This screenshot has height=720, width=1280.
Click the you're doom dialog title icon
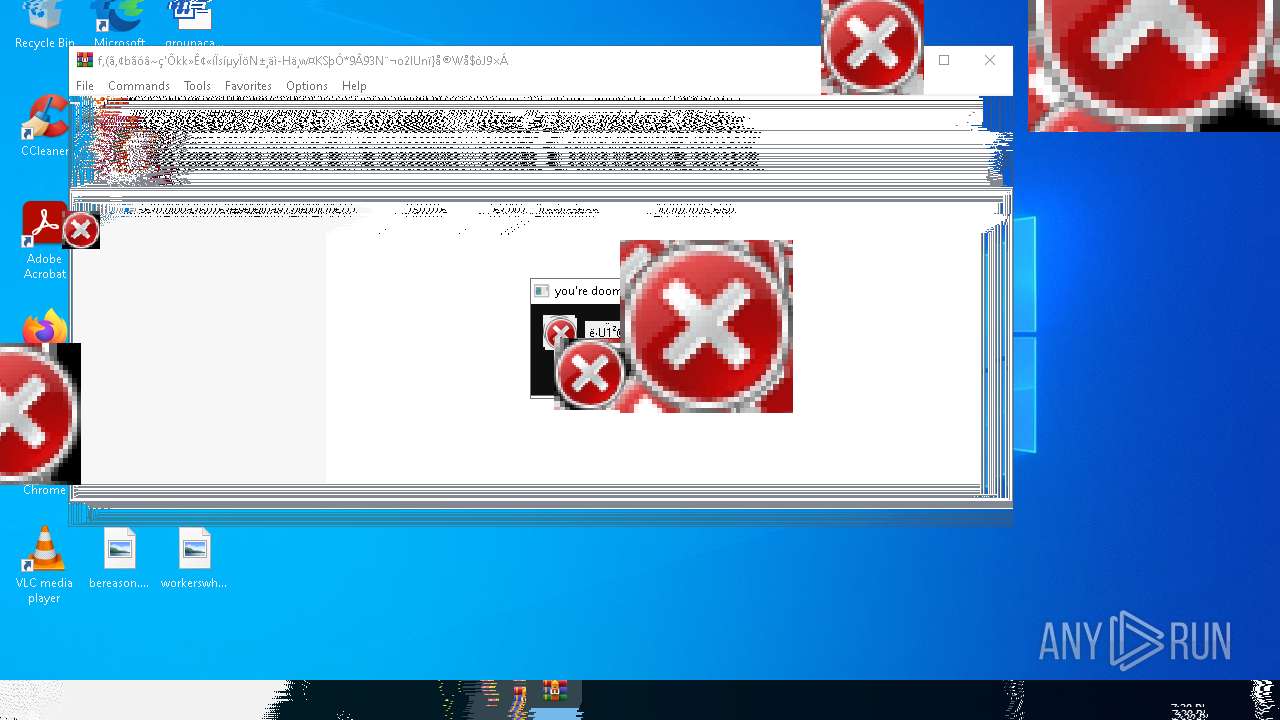tap(541, 291)
